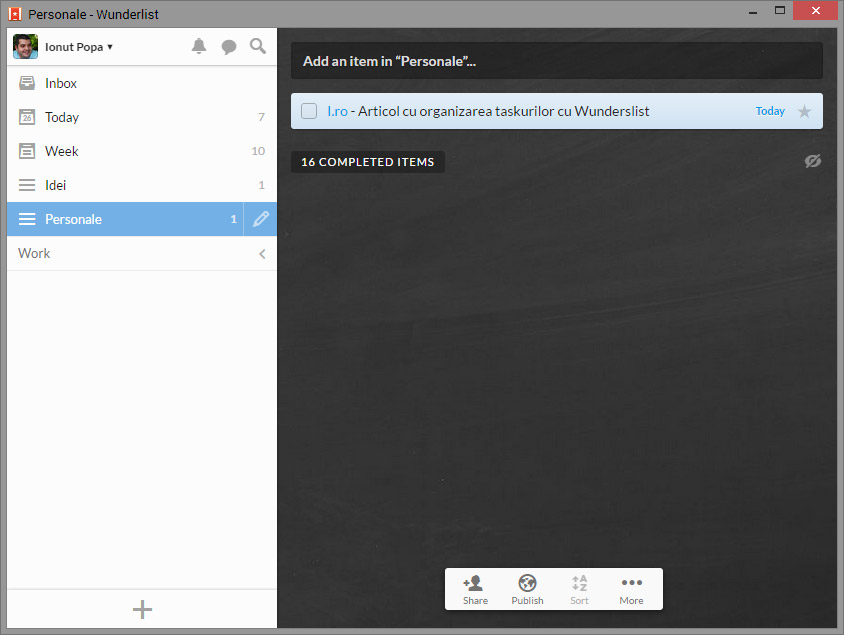Click the Share button

[x=475, y=590]
